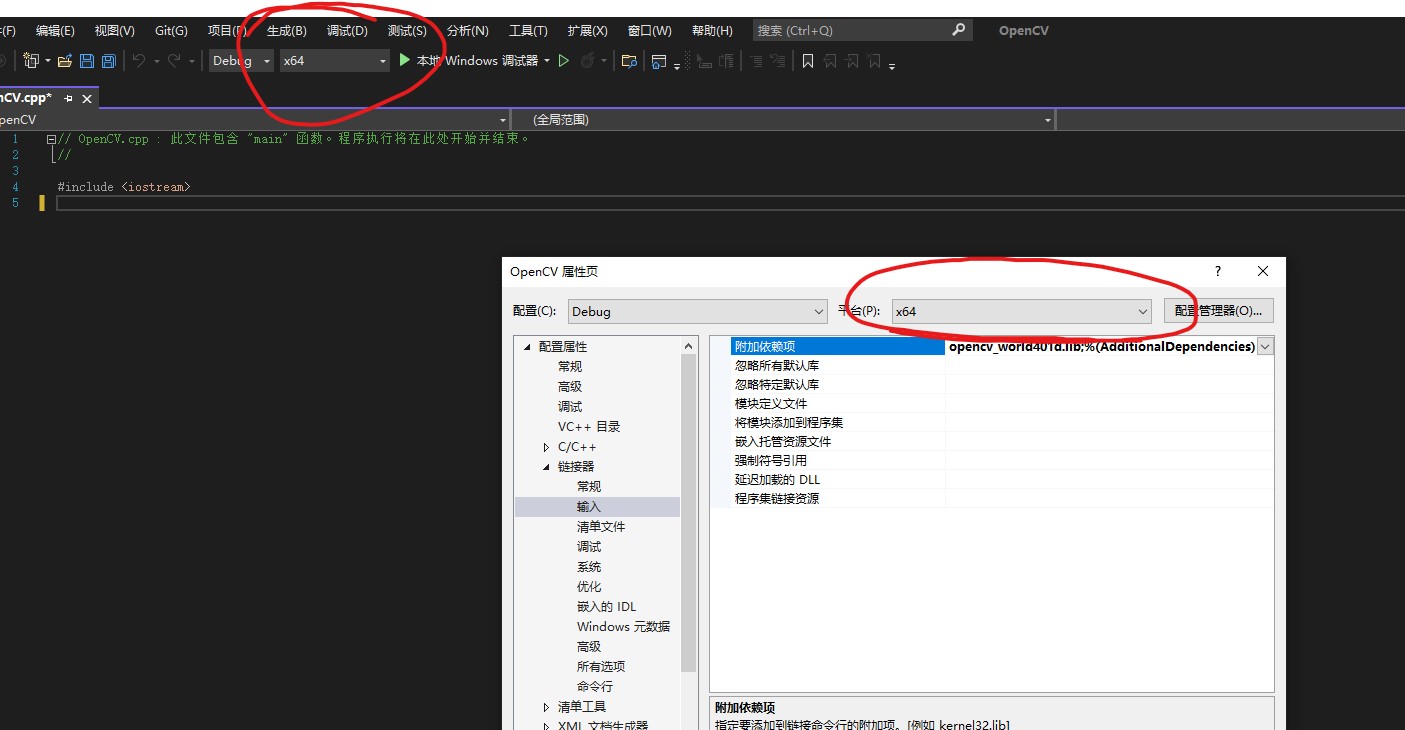Click the save file icon

(87, 61)
